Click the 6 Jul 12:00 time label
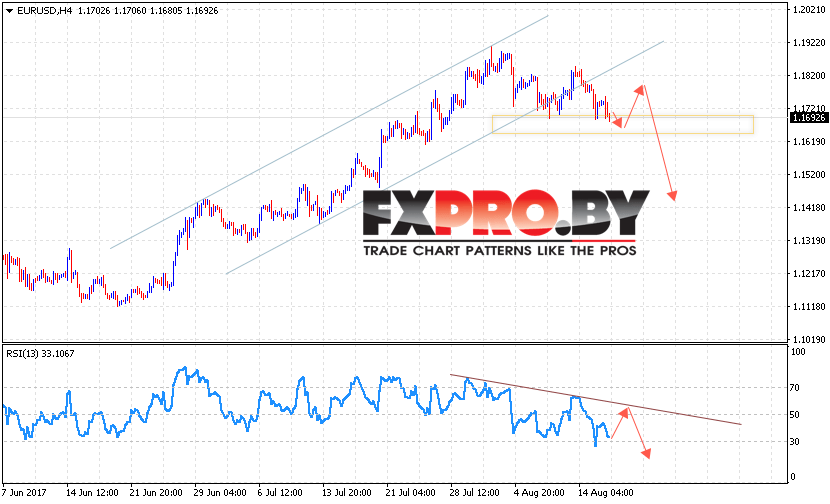 280,493
